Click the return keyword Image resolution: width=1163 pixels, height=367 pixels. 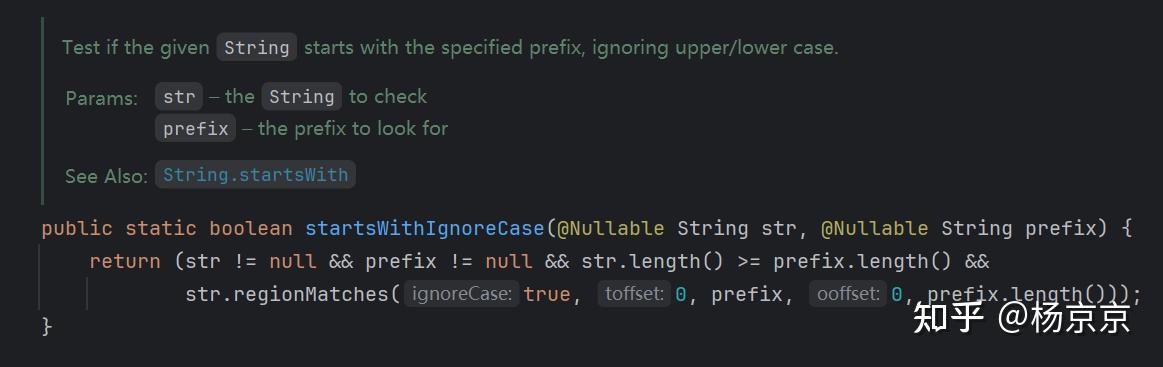tap(125, 262)
